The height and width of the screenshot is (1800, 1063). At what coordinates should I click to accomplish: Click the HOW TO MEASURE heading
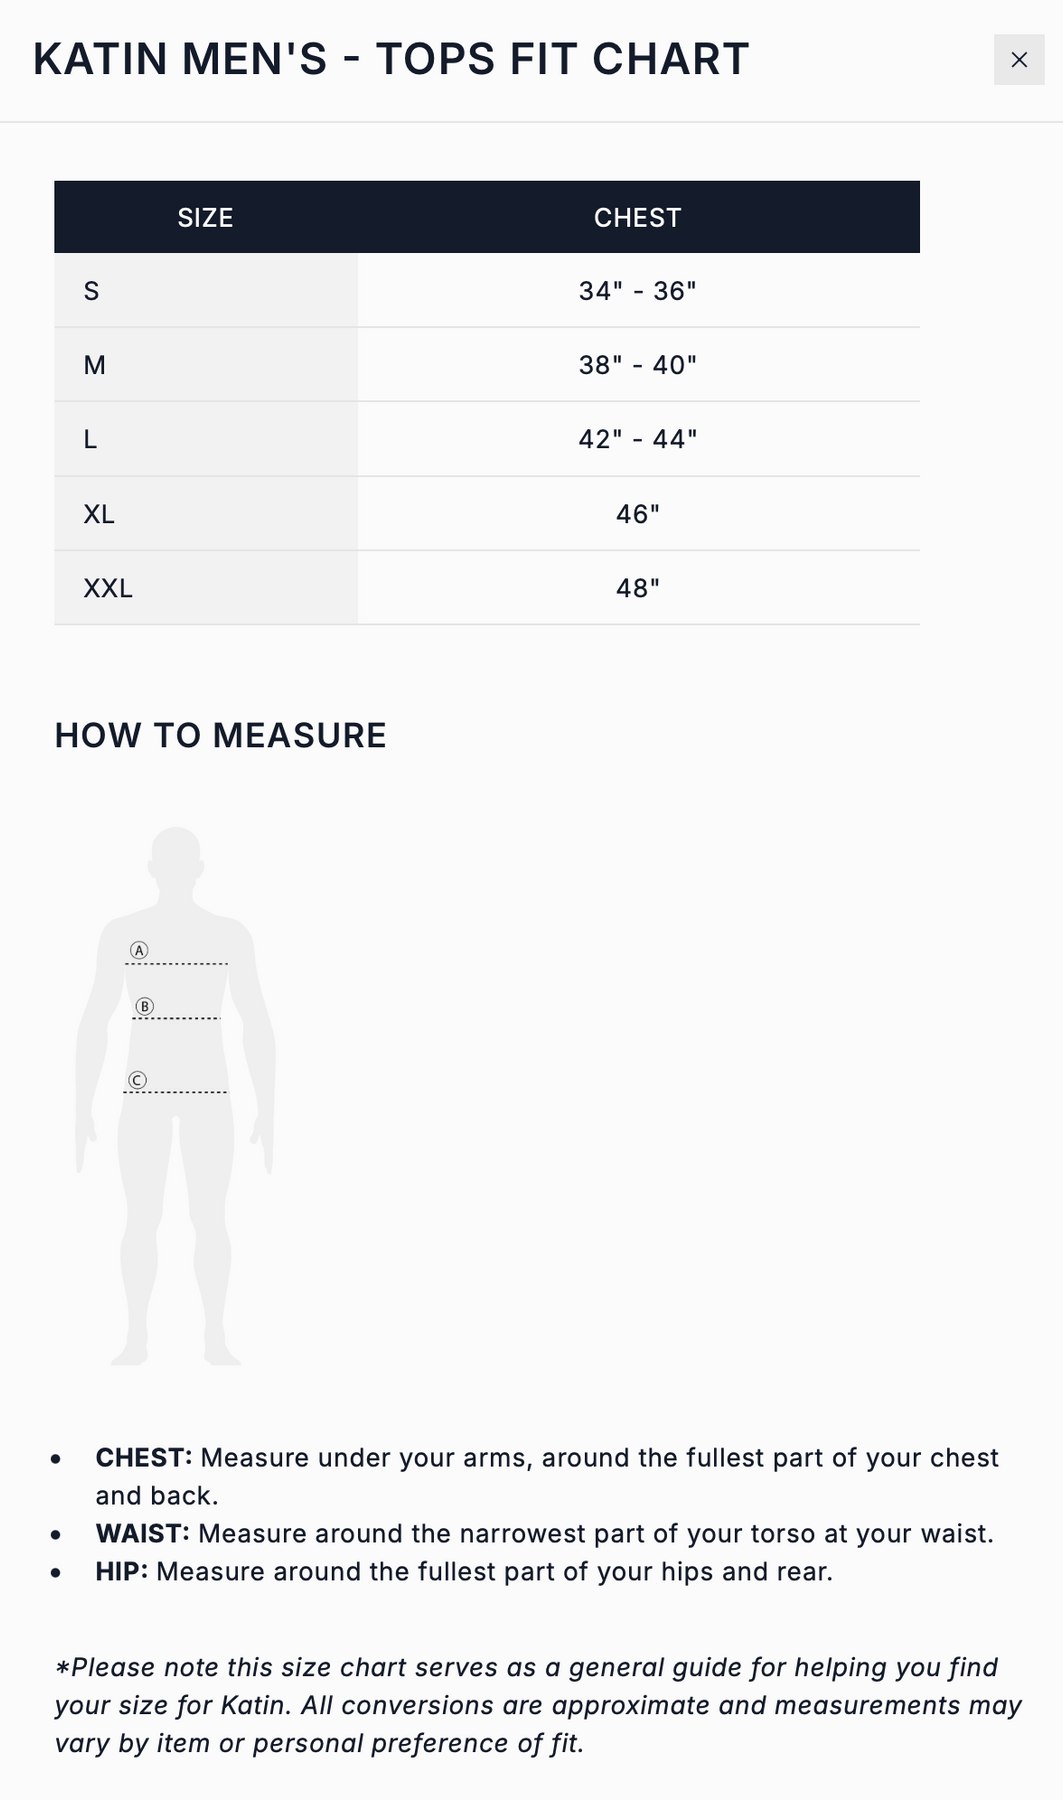[221, 736]
